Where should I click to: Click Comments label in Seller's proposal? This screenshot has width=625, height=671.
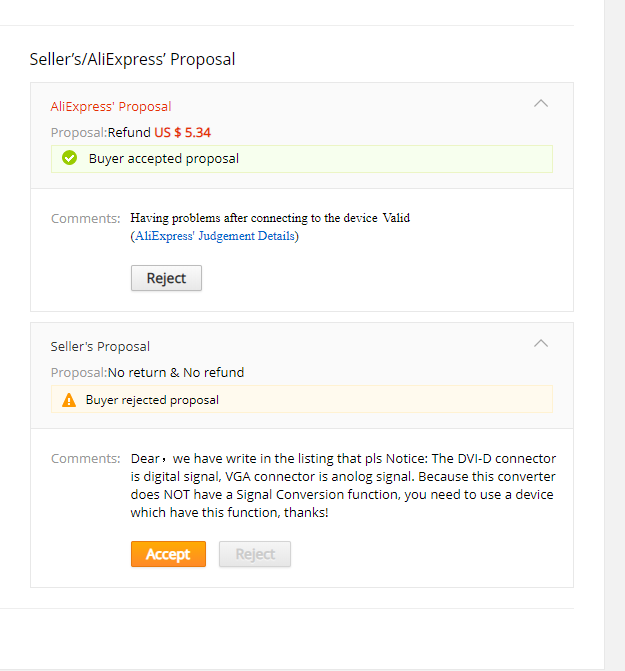click(86, 459)
